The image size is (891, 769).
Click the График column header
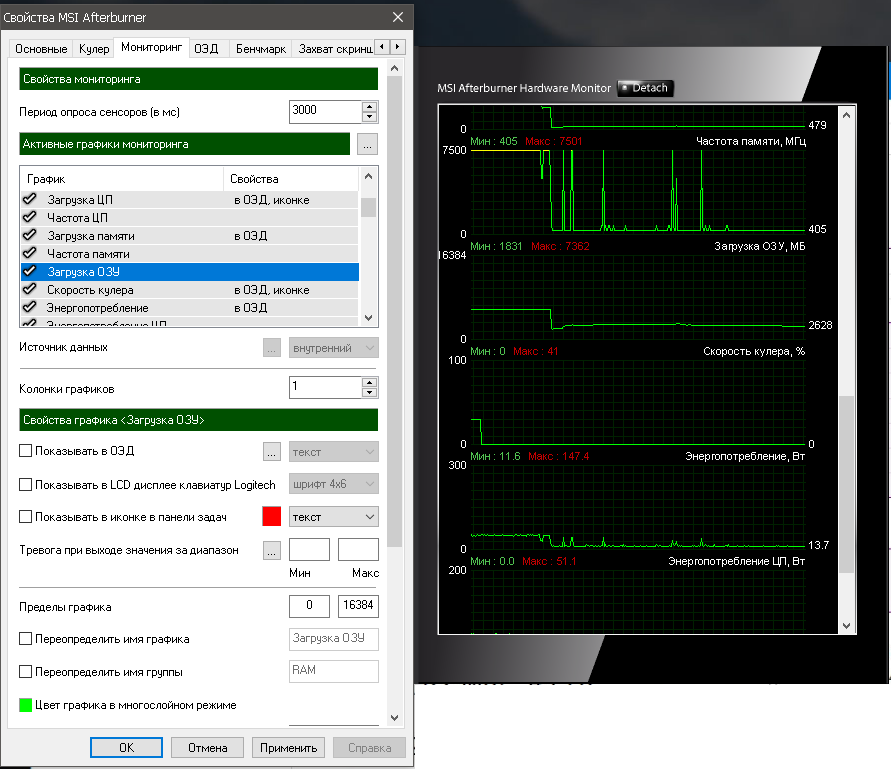[x=122, y=179]
